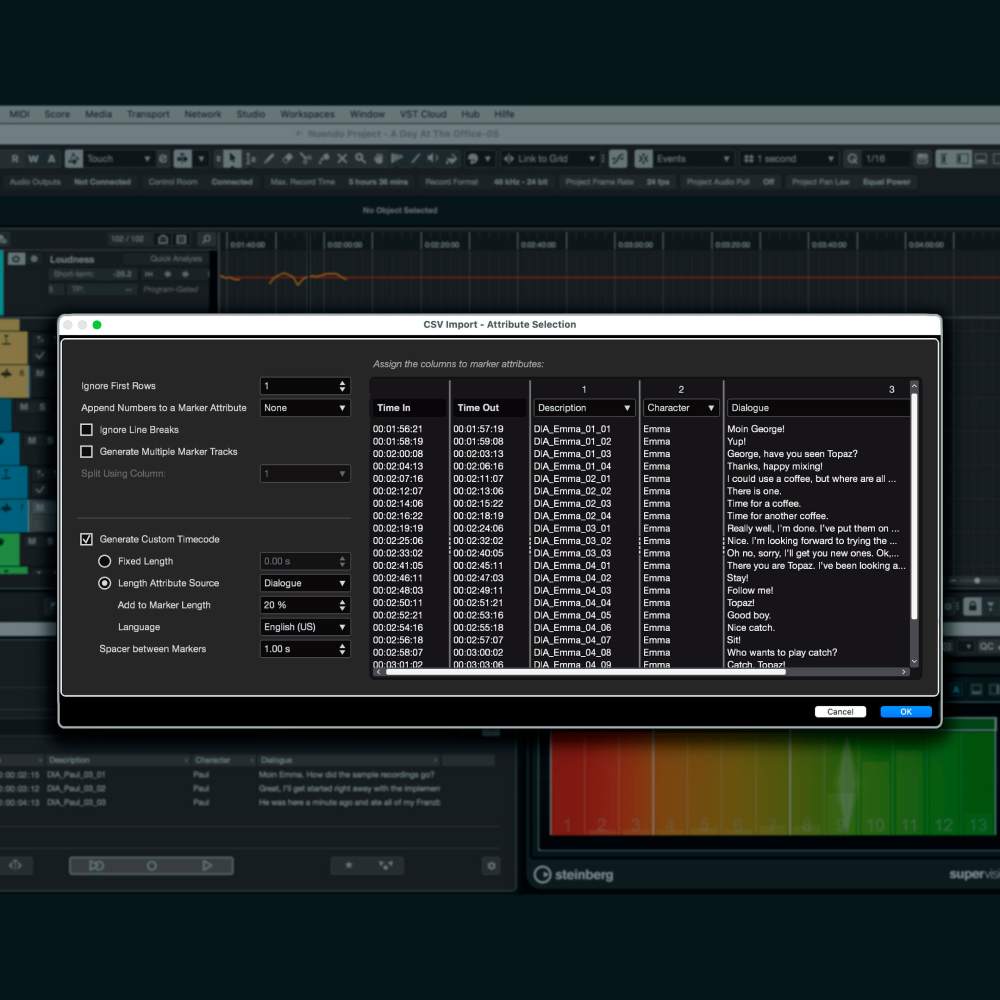Select the Draw pencil tool
Screen dimensions: 1000x1000
(x=269, y=158)
